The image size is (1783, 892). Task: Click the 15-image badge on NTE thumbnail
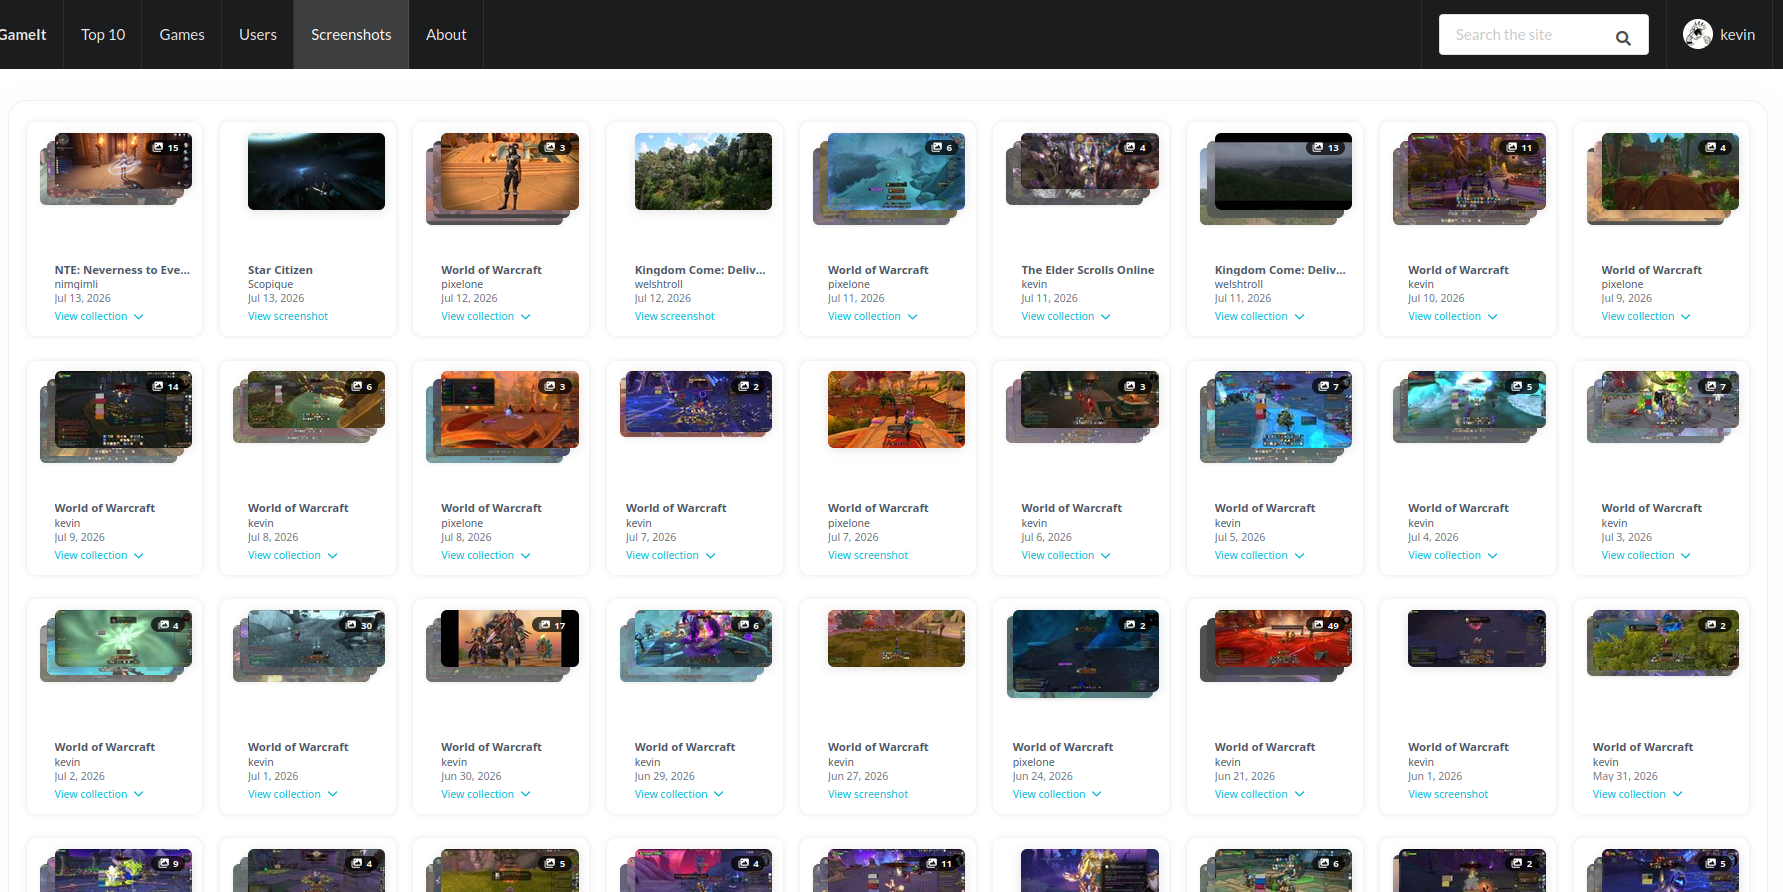[166, 147]
